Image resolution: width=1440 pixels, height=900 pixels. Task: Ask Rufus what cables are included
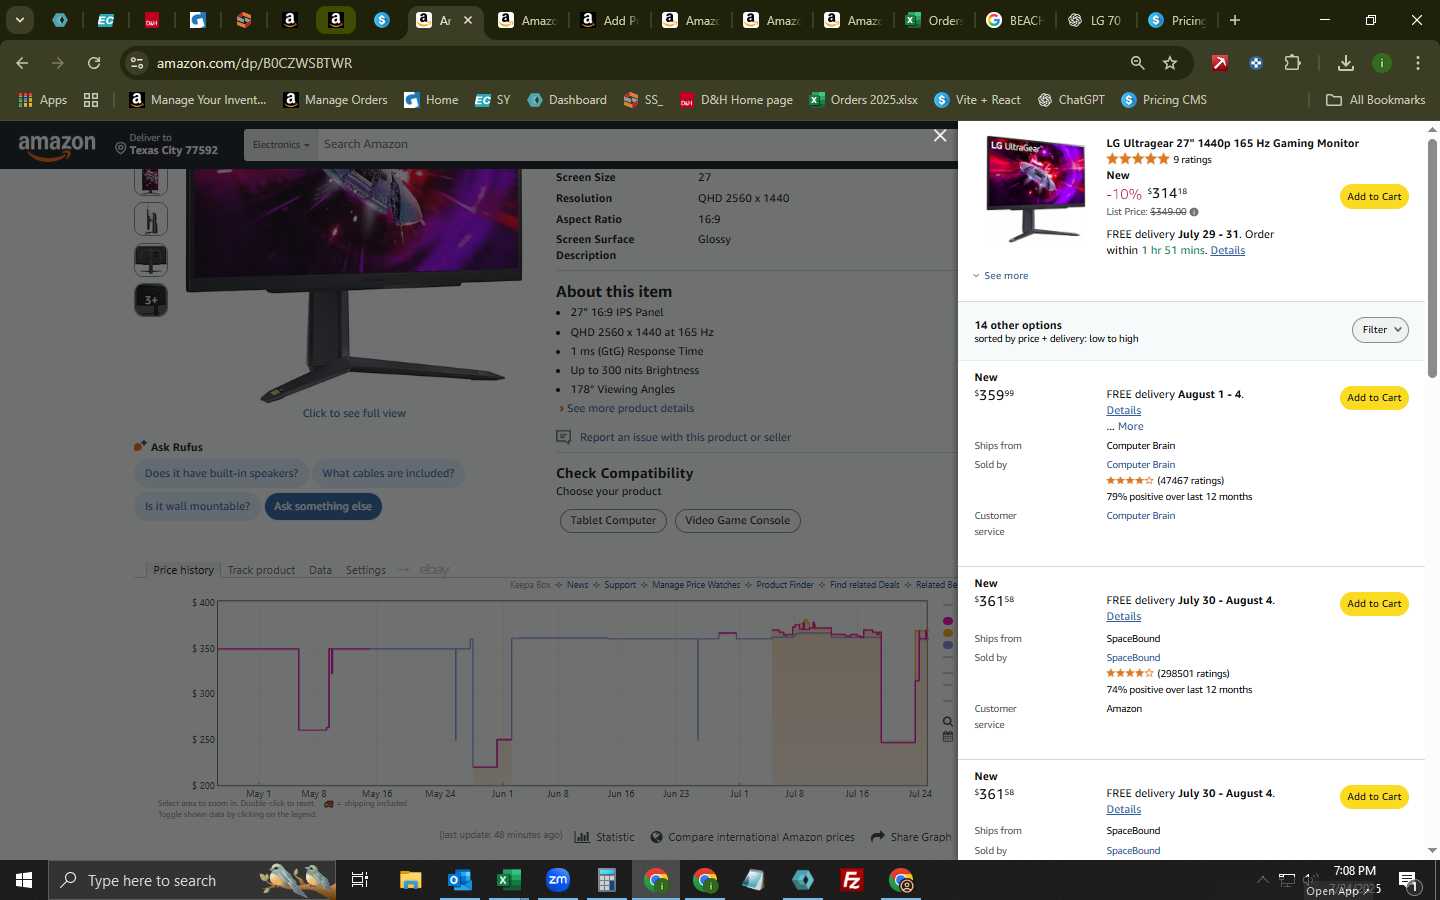[388, 473]
